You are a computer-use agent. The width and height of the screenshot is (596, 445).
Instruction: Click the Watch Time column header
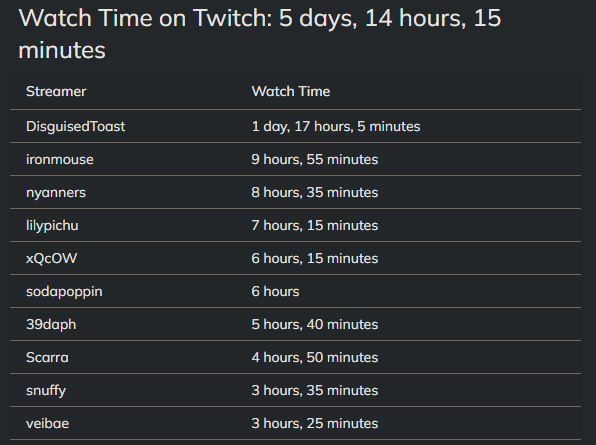coord(291,92)
